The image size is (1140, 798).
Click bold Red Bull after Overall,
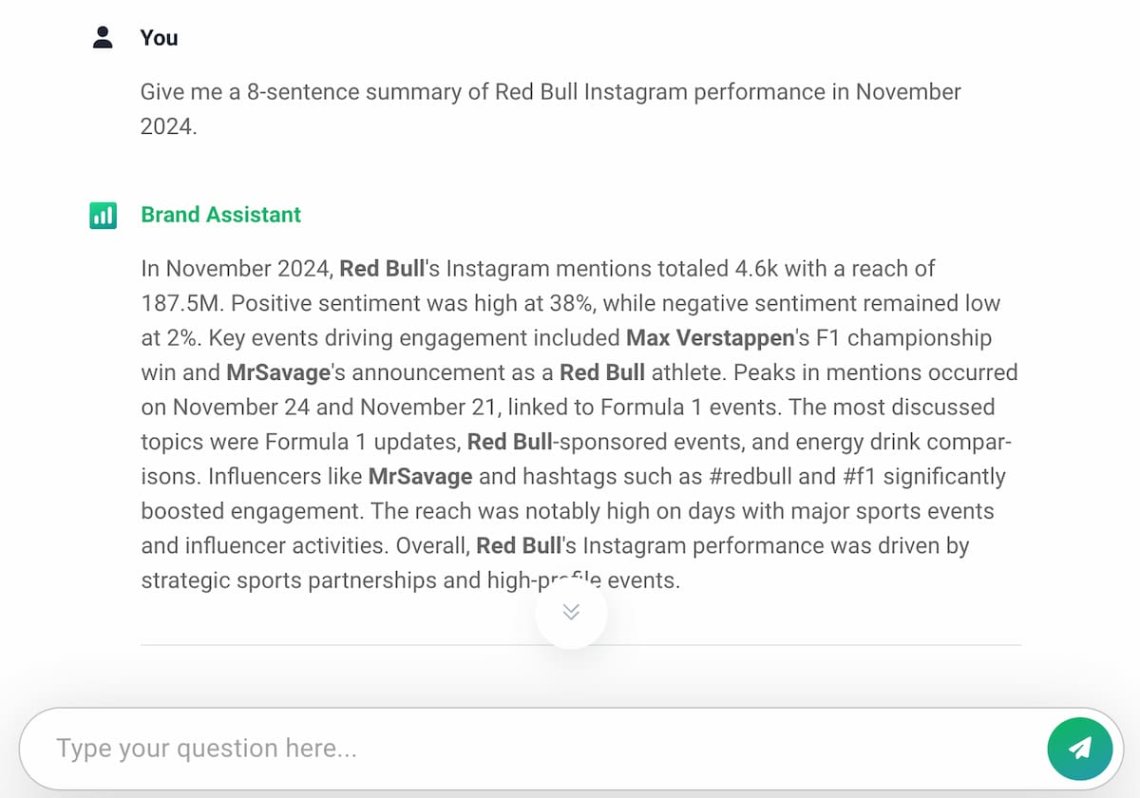[518, 546]
